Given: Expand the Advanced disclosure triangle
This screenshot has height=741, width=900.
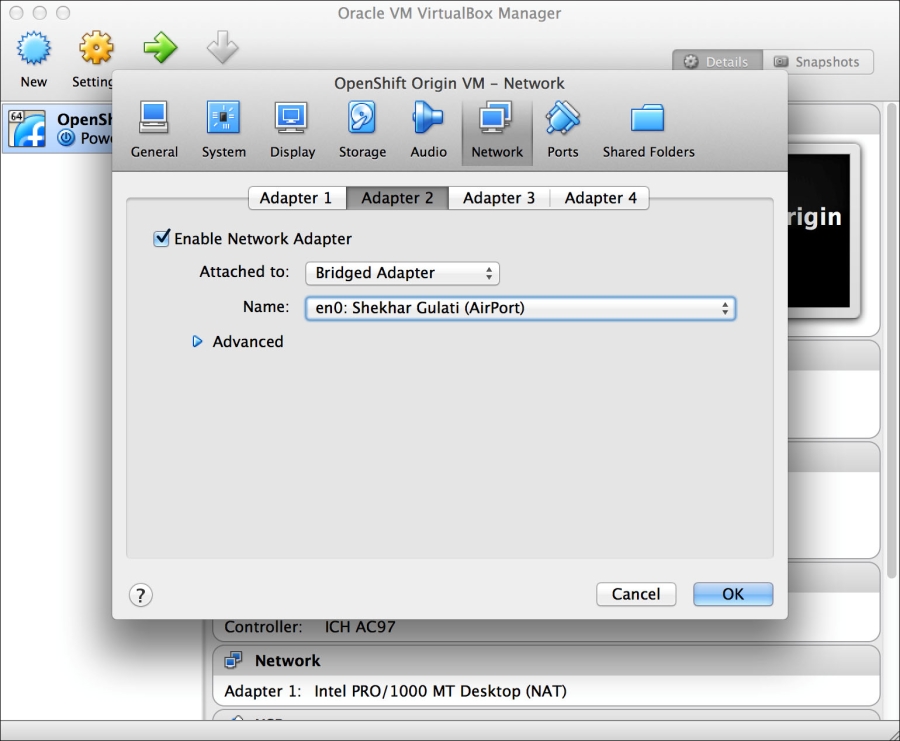Looking at the screenshot, I should (x=198, y=342).
